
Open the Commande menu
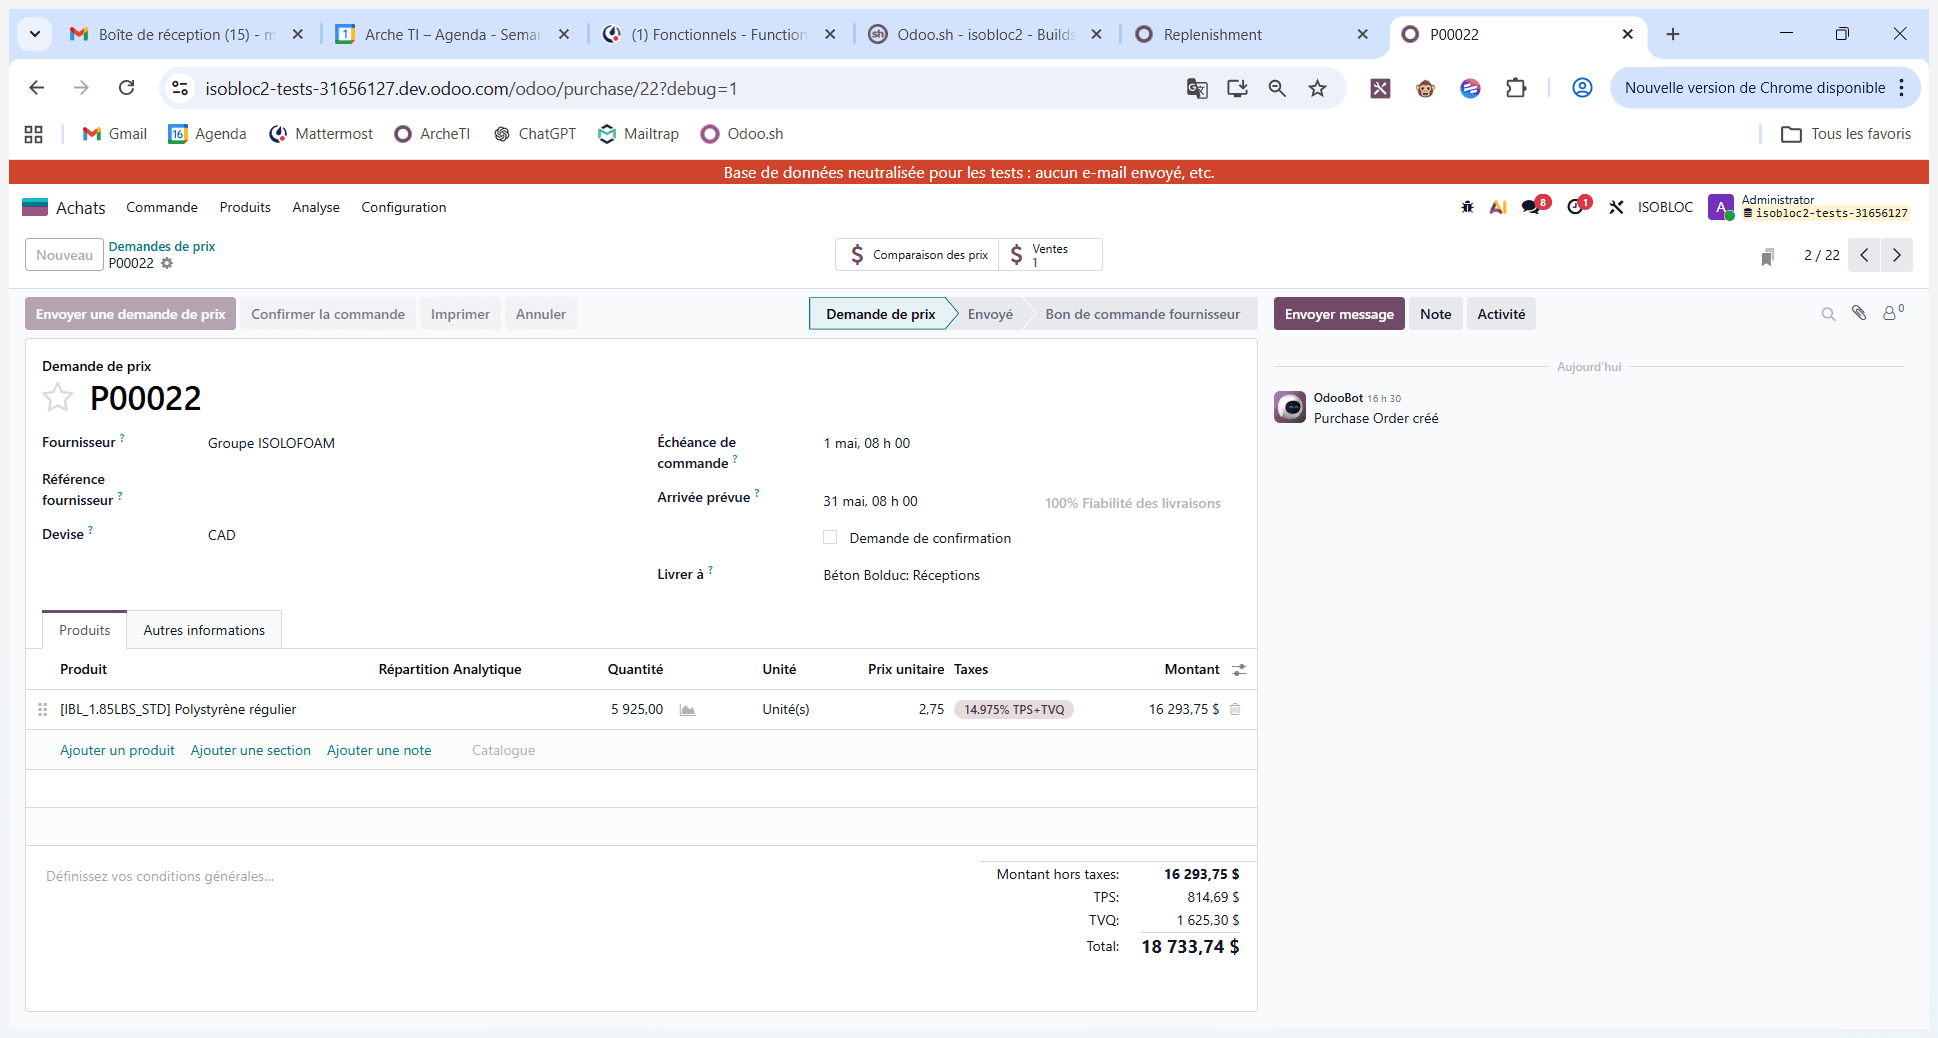[x=162, y=207]
